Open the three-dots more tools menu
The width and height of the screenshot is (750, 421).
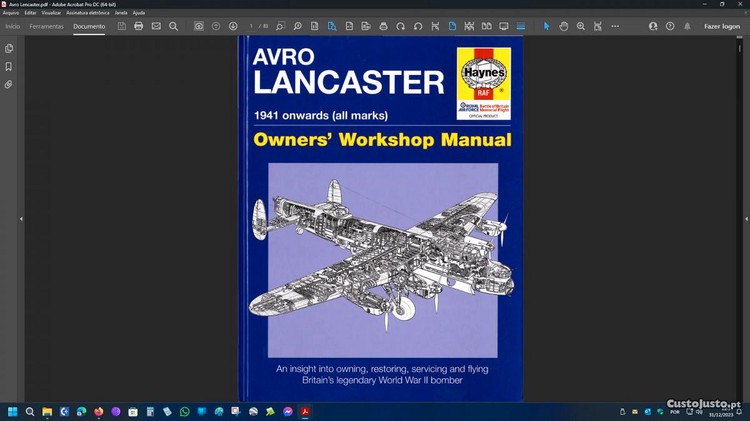pos(615,26)
